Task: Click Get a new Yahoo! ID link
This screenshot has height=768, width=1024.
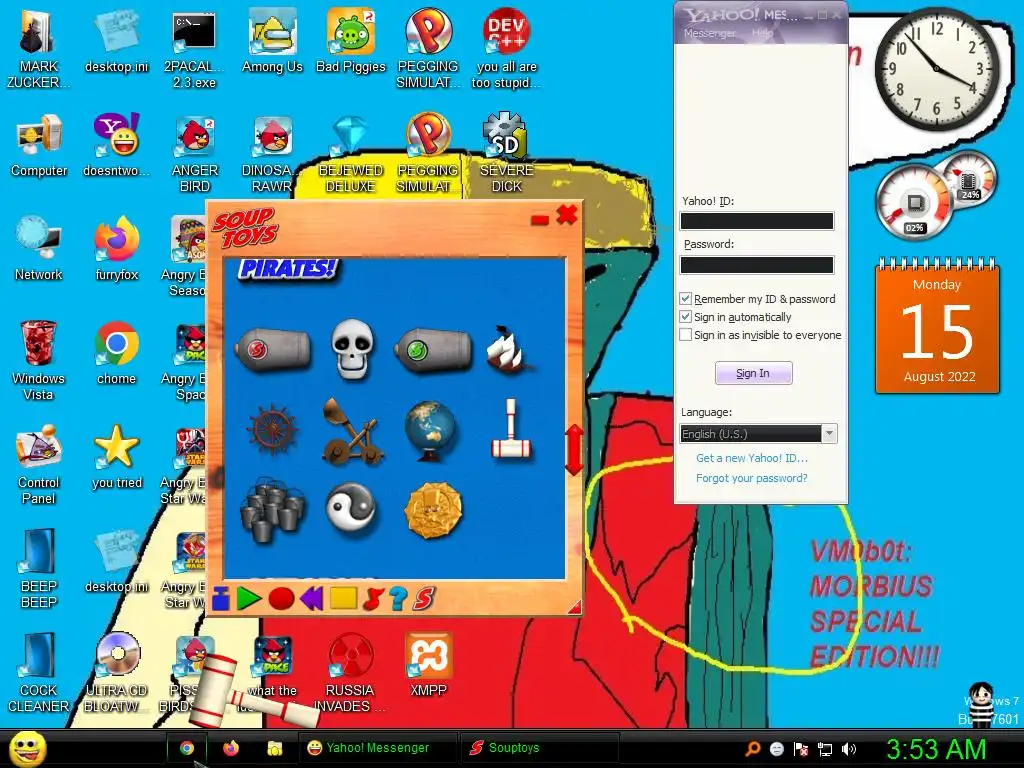Action: 752,458
